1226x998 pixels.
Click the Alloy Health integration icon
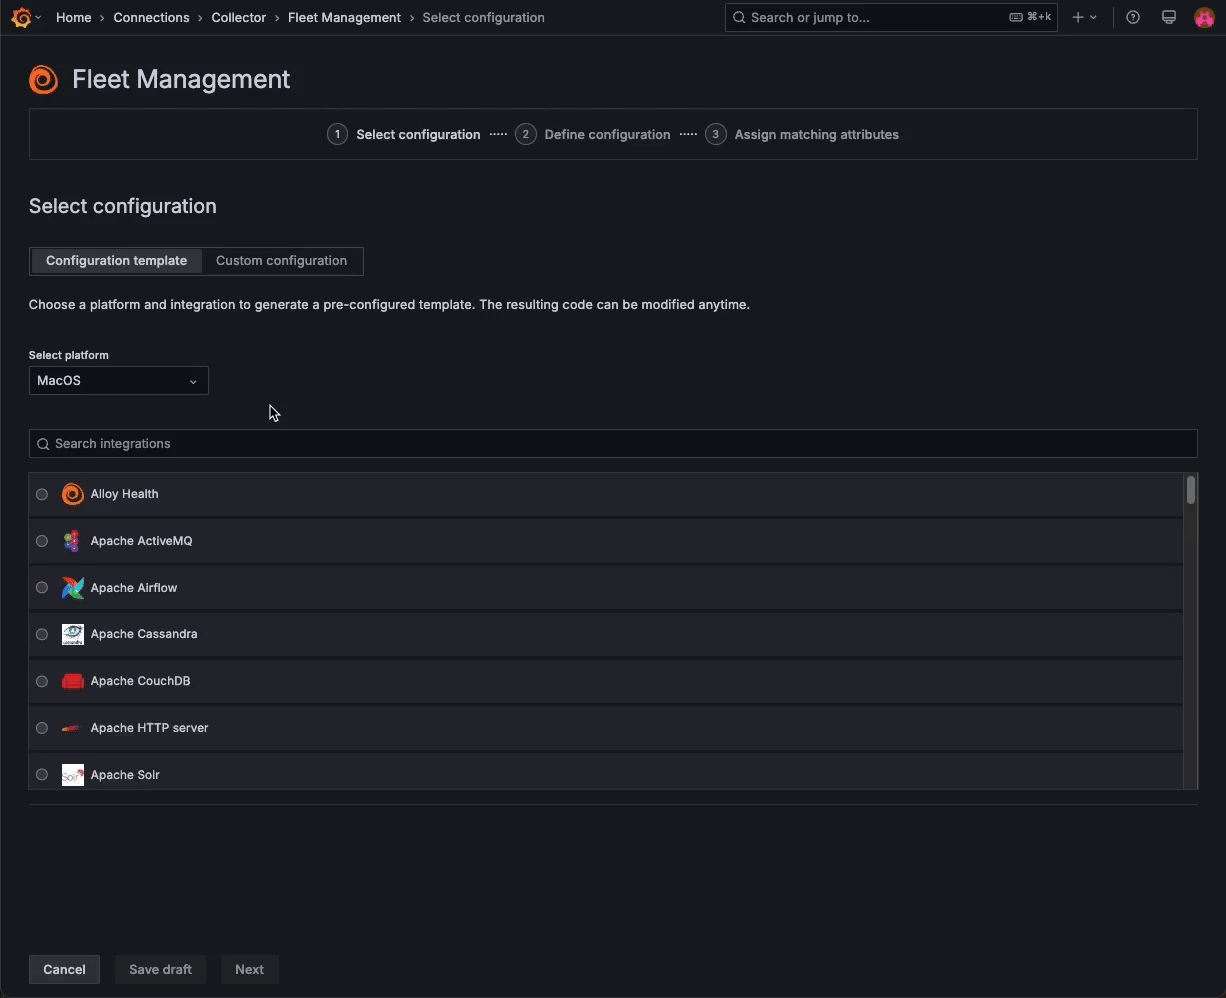point(72,493)
